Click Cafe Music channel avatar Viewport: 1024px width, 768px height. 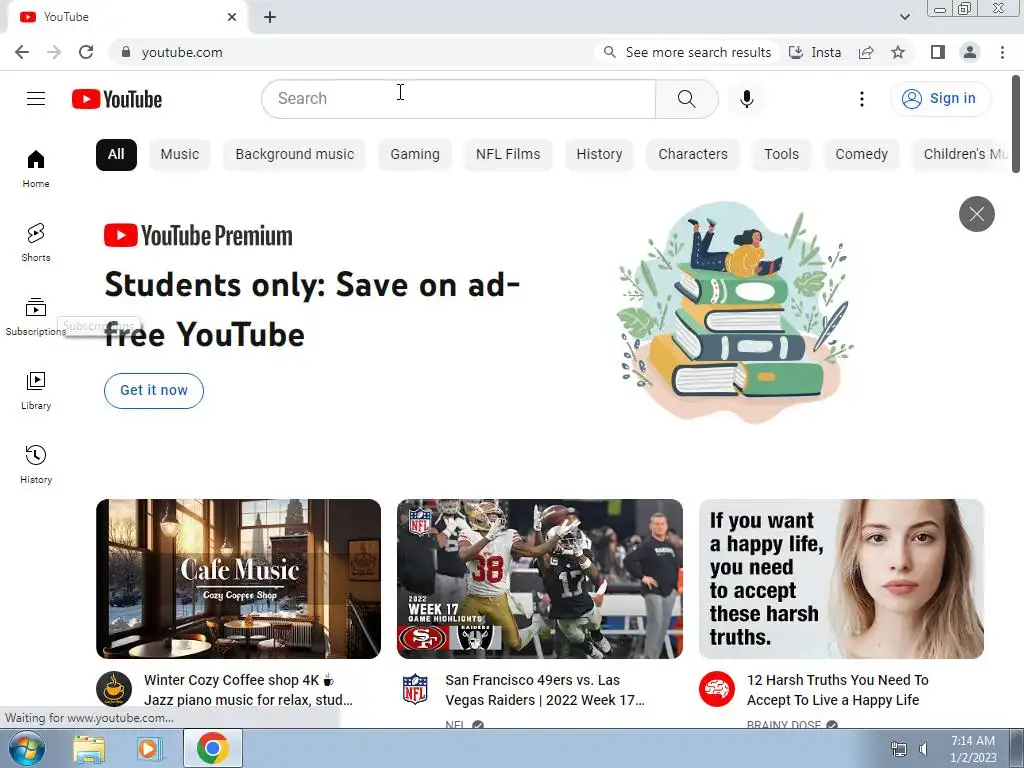114,689
